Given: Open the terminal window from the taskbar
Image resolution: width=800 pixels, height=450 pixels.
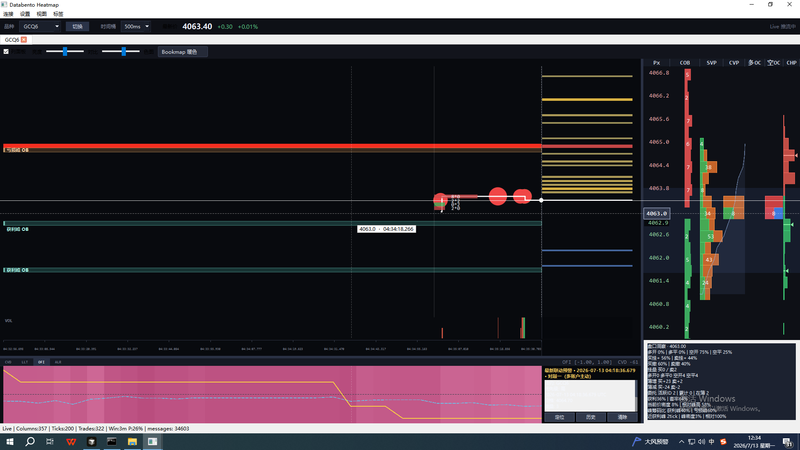Looking at the screenshot, I should point(112,441).
